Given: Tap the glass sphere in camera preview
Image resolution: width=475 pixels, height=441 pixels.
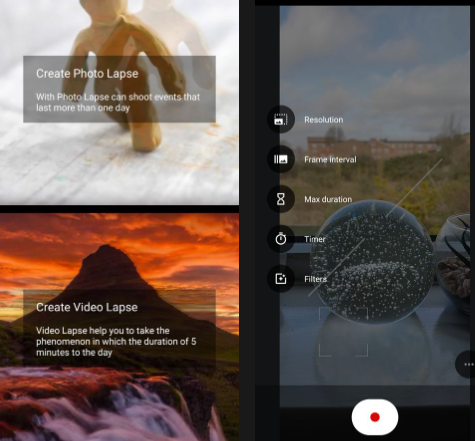Looking at the screenshot, I should (x=373, y=262).
